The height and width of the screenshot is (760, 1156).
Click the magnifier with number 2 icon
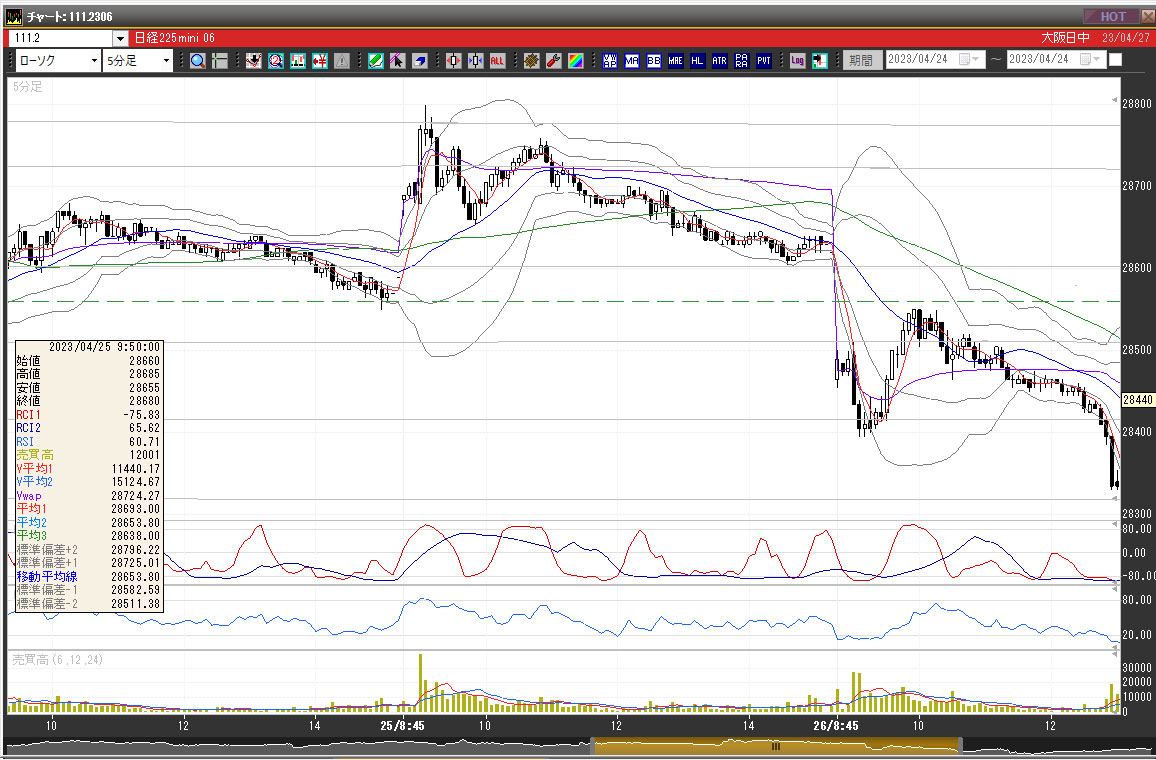[276, 61]
